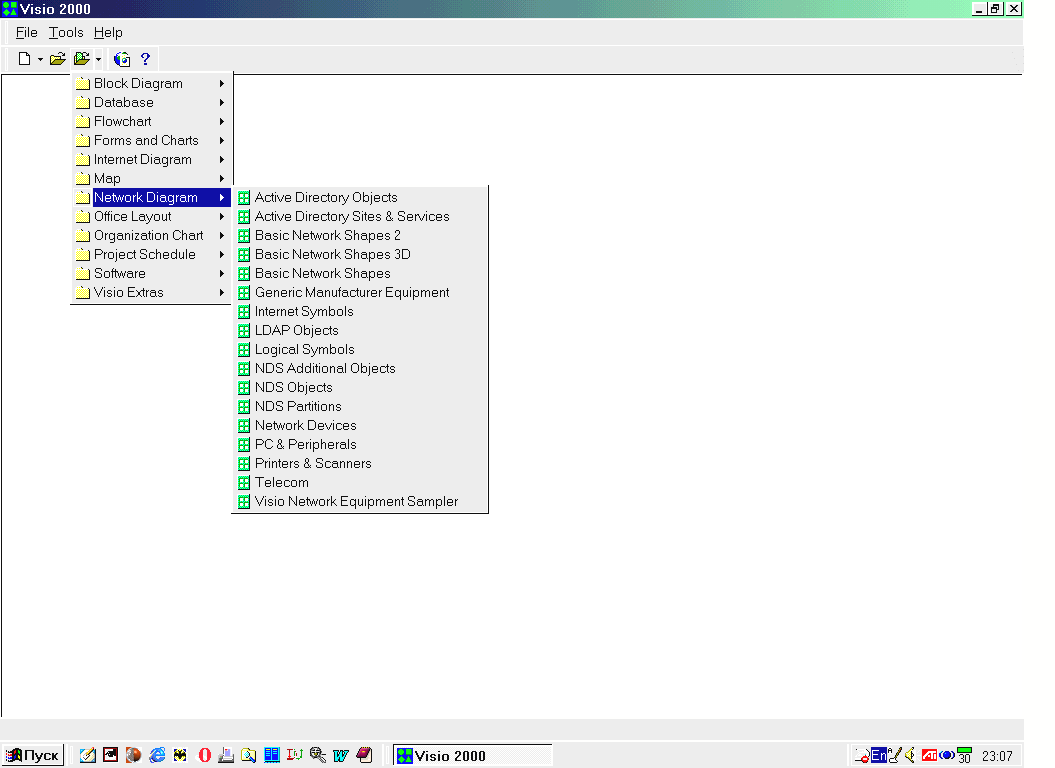Click the Visio on the Web globe icon
Viewport: 1055px width, 768px height.
122,59
